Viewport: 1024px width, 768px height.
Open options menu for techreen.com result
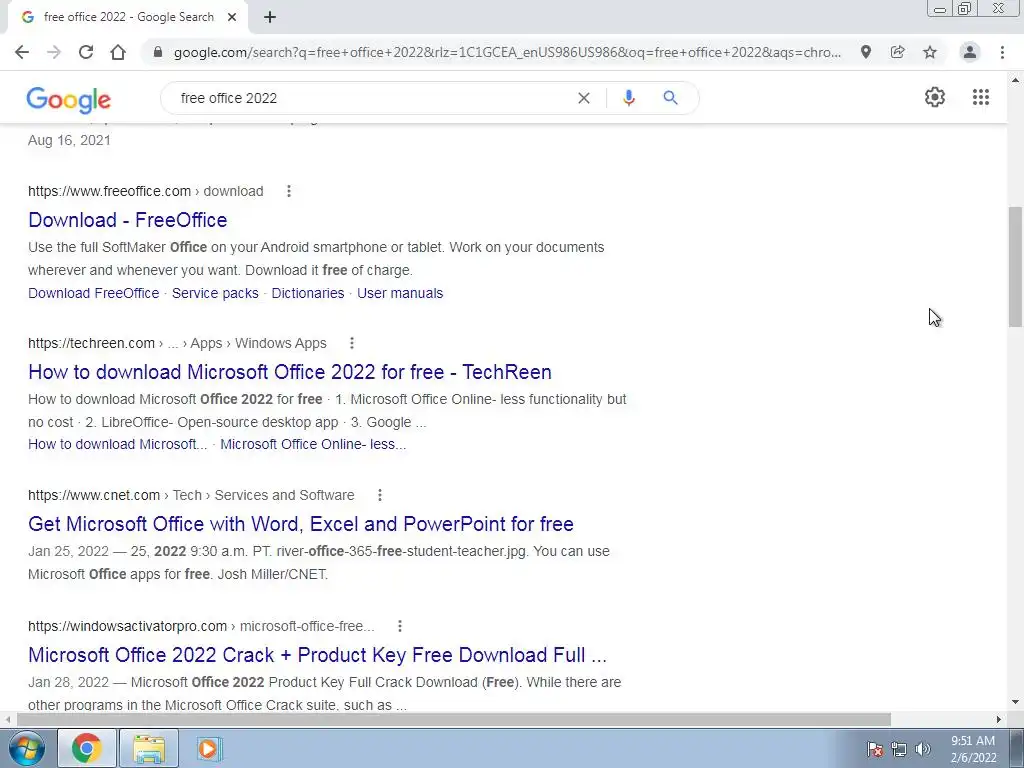pos(351,343)
